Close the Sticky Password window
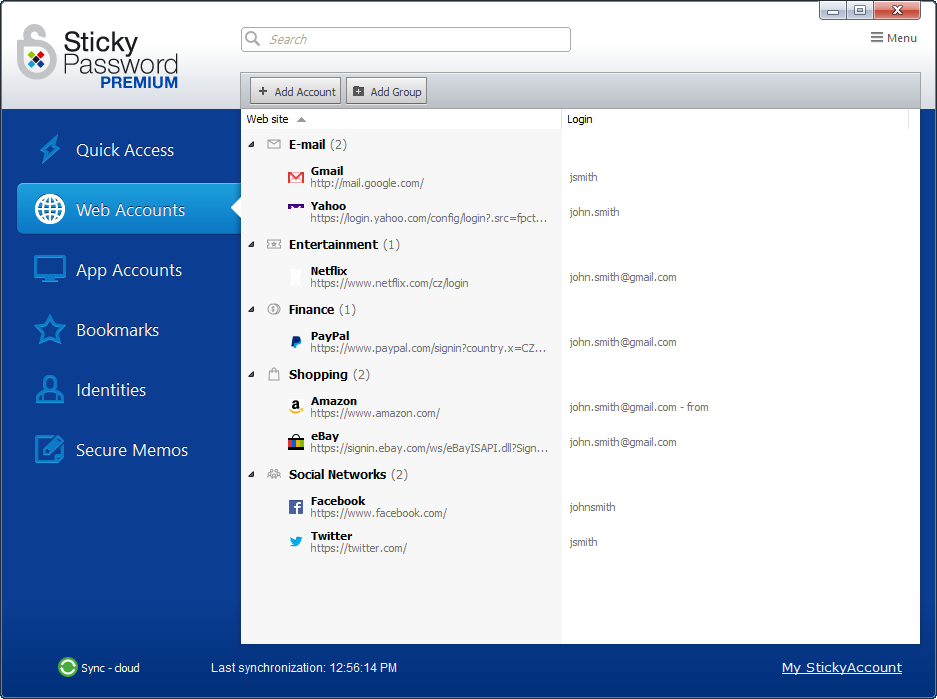Viewport: 937px width, 699px height. [x=897, y=10]
